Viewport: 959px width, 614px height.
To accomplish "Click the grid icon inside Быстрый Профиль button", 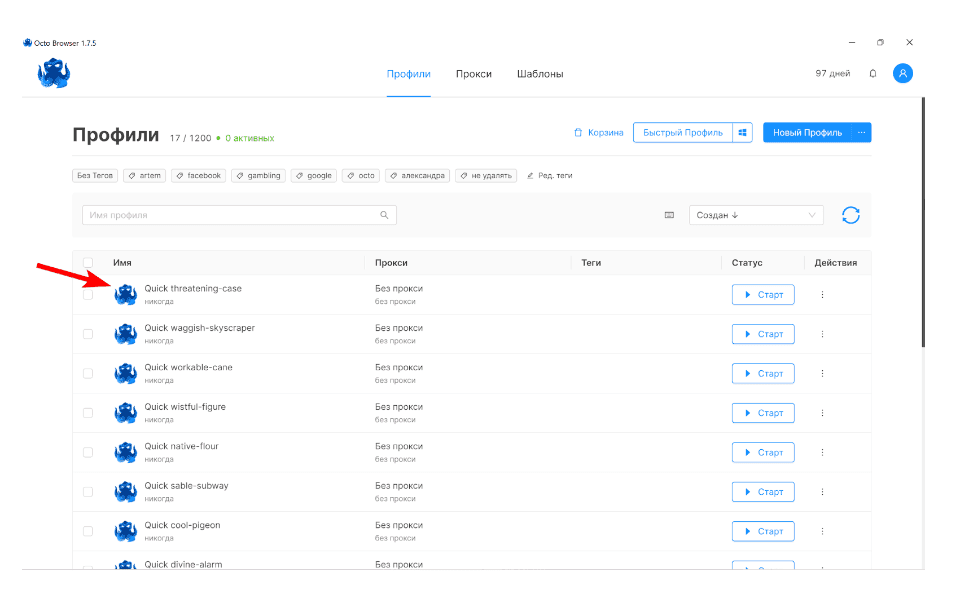I will (x=742, y=131).
